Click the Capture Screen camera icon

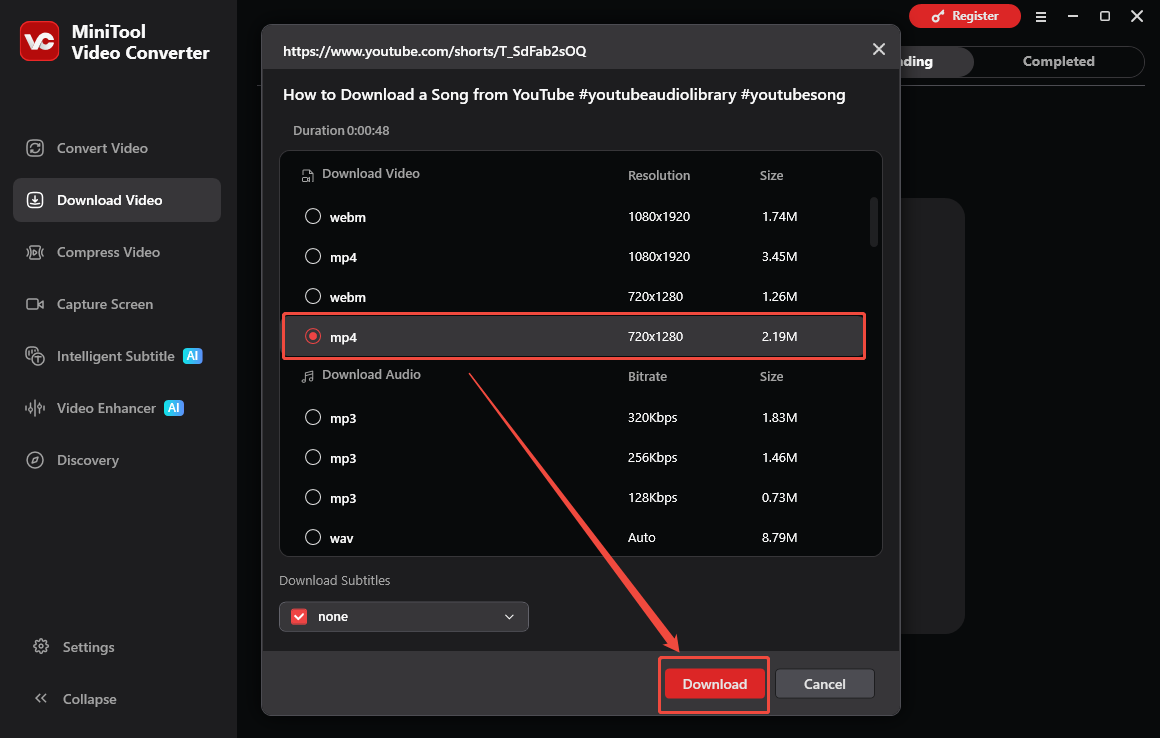35,304
